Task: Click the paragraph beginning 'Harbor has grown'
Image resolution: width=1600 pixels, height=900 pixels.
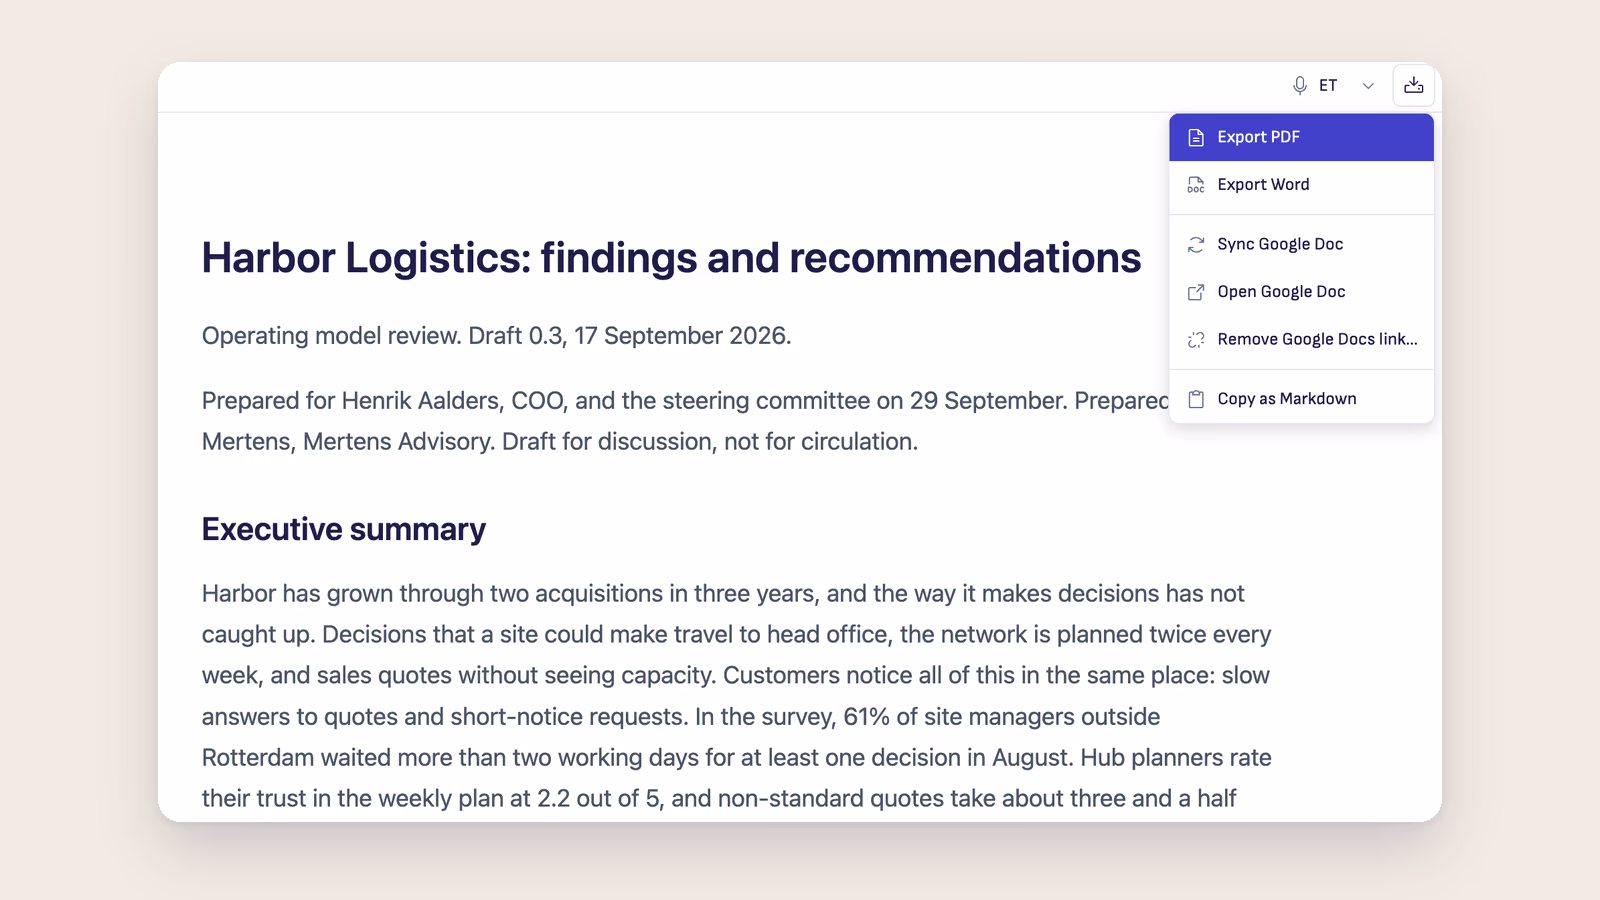Action: coord(737,696)
